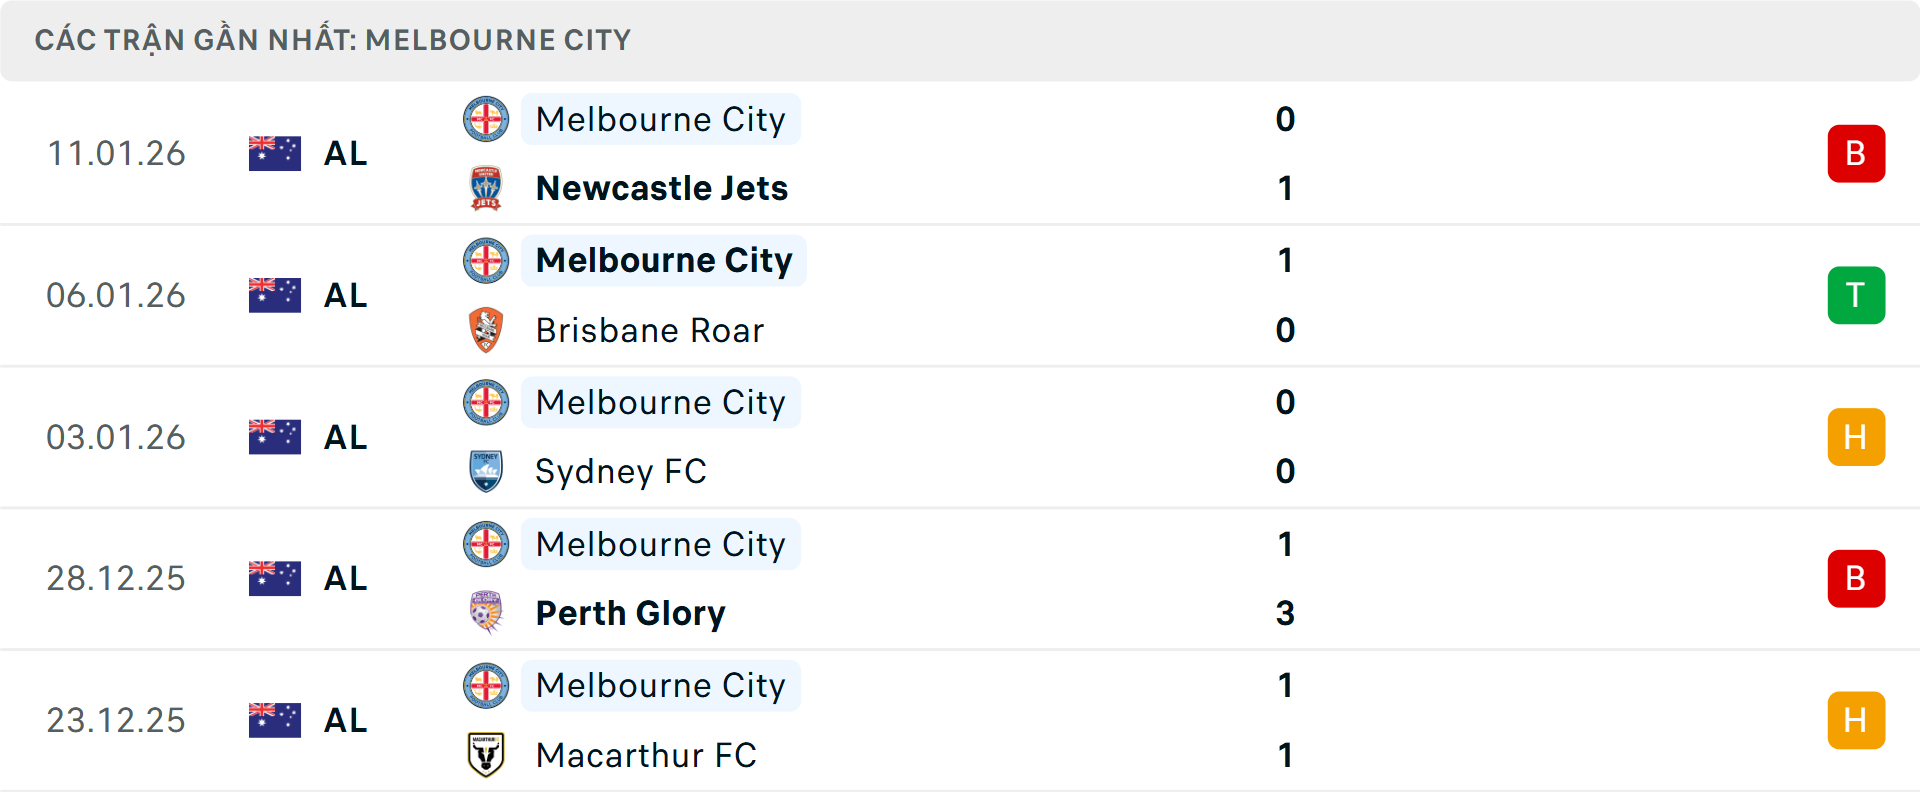Select the Macarthur FC bull crest
The width and height of the screenshot is (1920, 792).
point(487,755)
